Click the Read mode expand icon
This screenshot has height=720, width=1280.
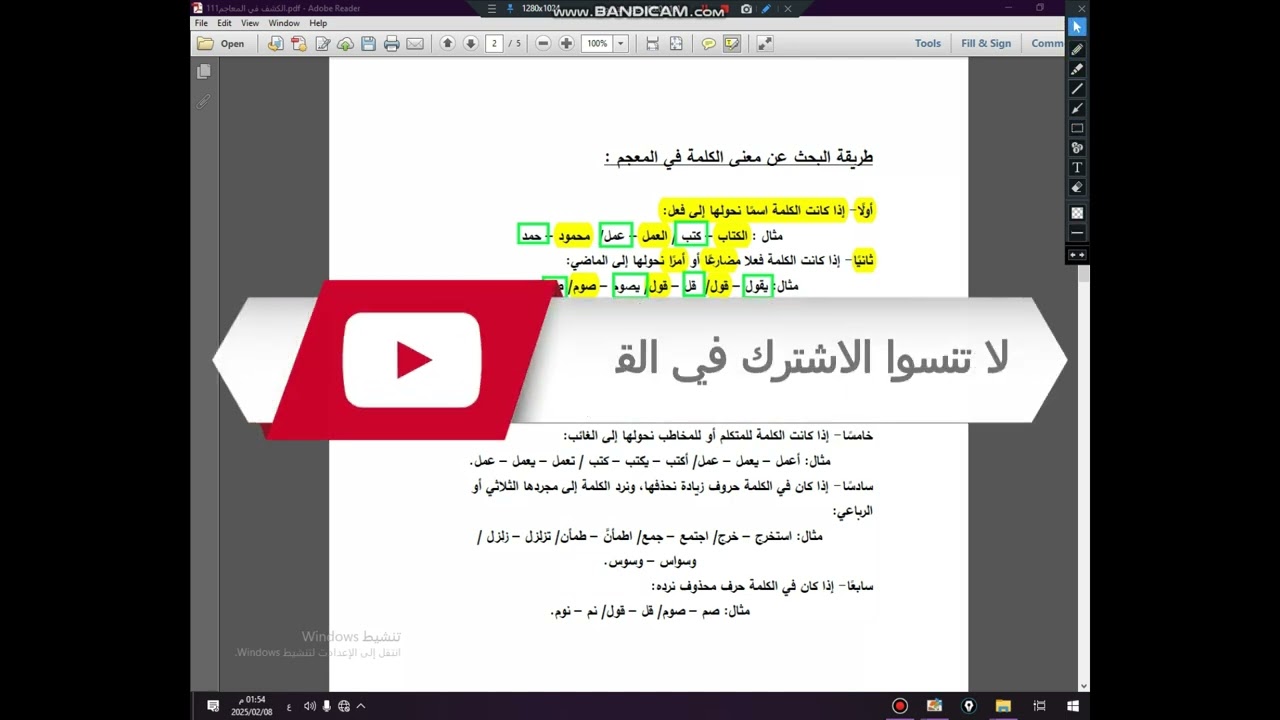pos(764,44)
